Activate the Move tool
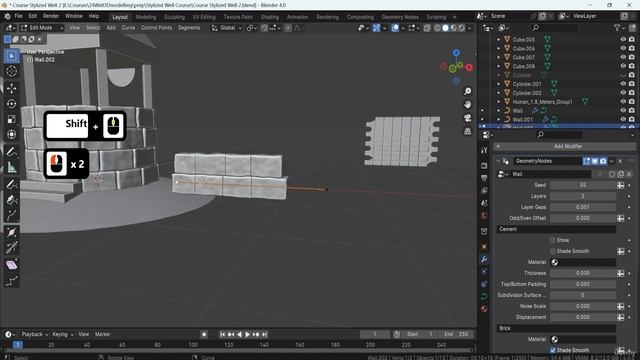Image resolution: width=640 pixels, height=360 pixels. pos(11,88)
